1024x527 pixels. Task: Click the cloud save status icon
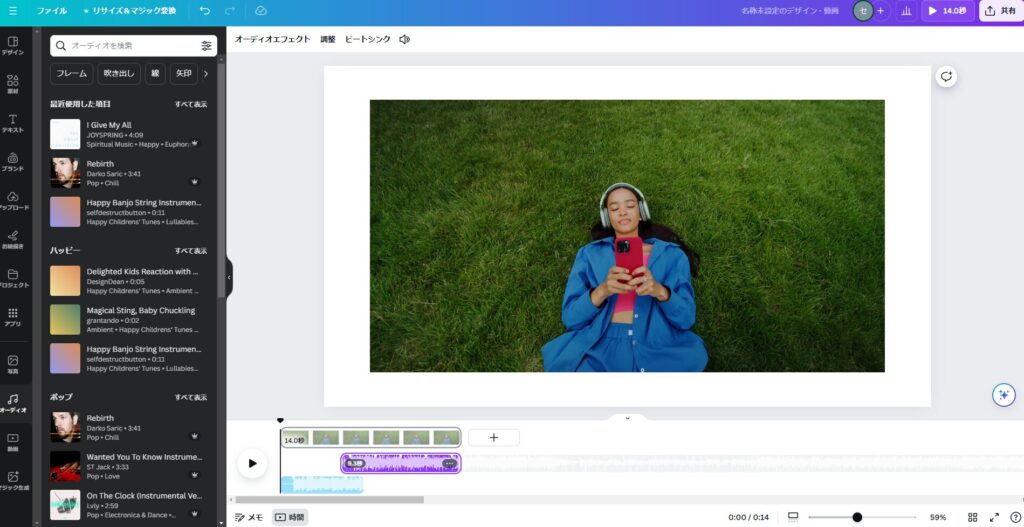[261, 11]
